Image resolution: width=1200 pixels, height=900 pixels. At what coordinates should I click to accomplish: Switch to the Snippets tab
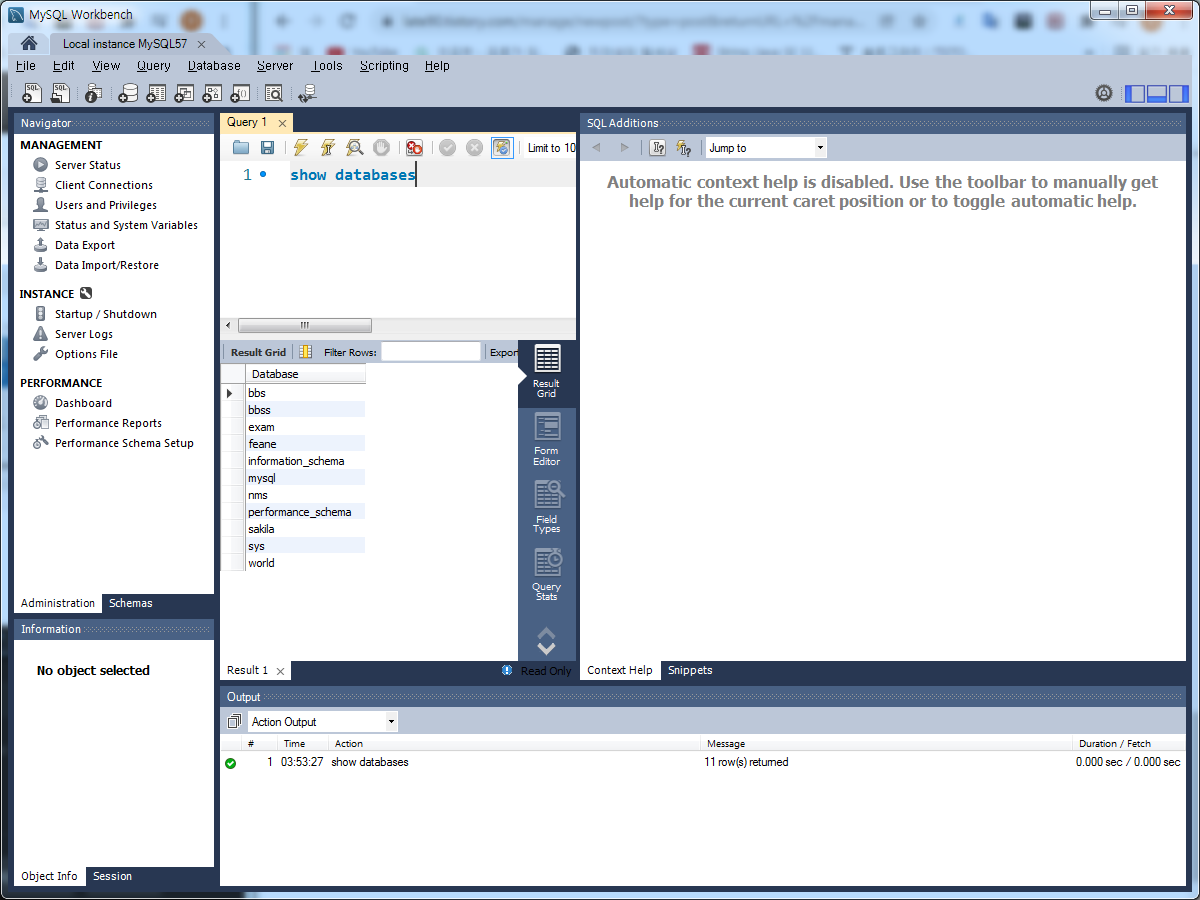point(690,670)
